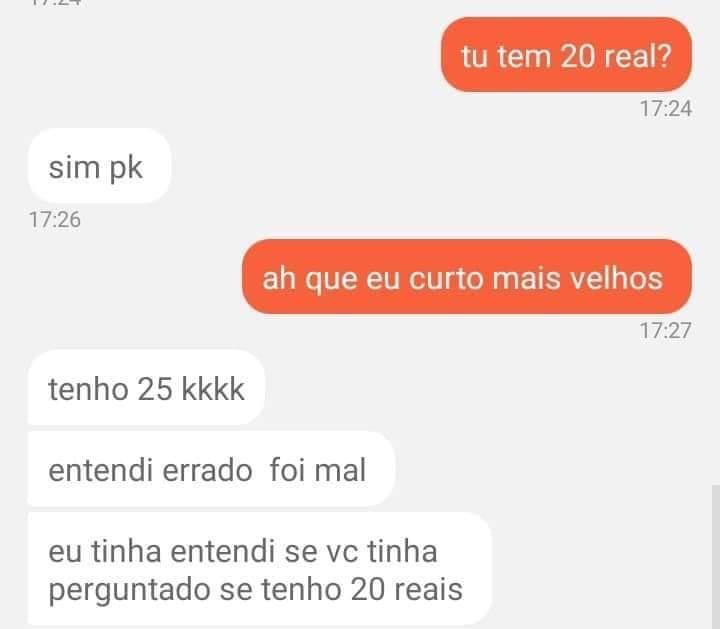Click the word "curto" in the orange message

446,279
